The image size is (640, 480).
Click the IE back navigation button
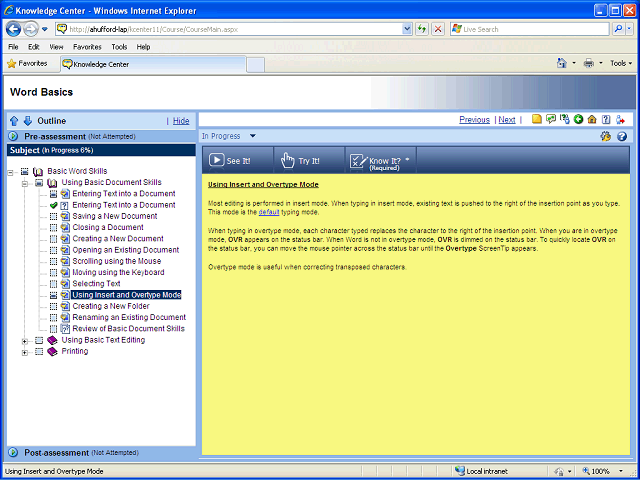pos(13,29)
